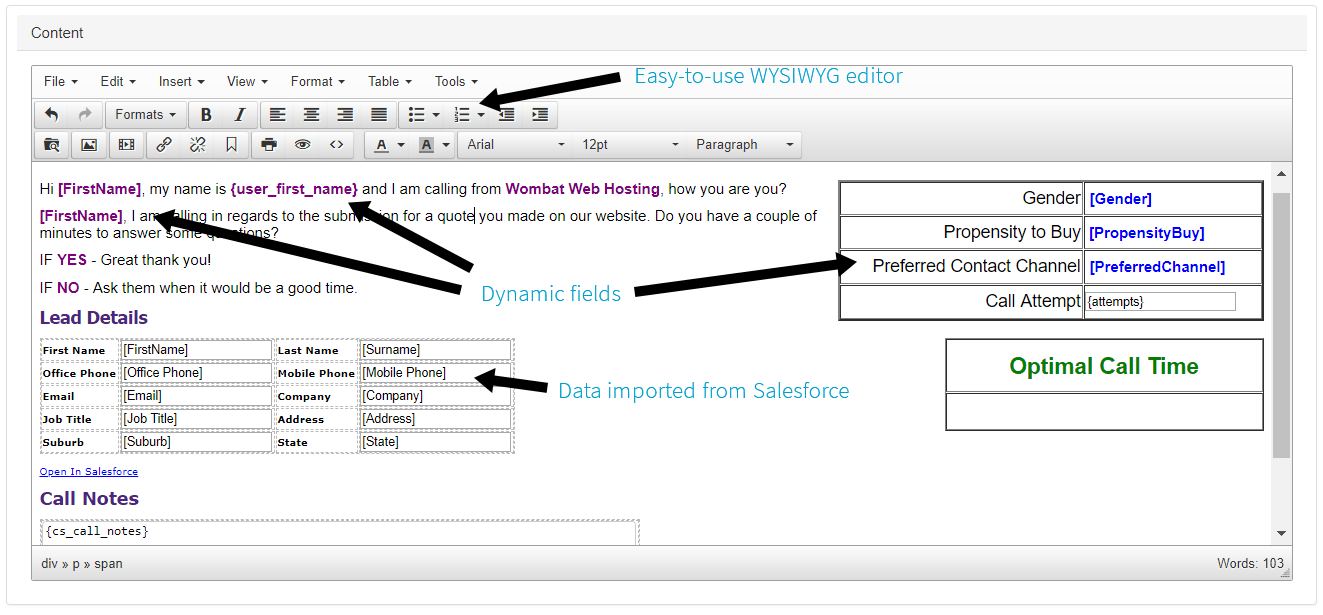Click the [PreferredChannel] dynamic field
This screenshot has width=1323, height=615.
[x=1157, y=267]
